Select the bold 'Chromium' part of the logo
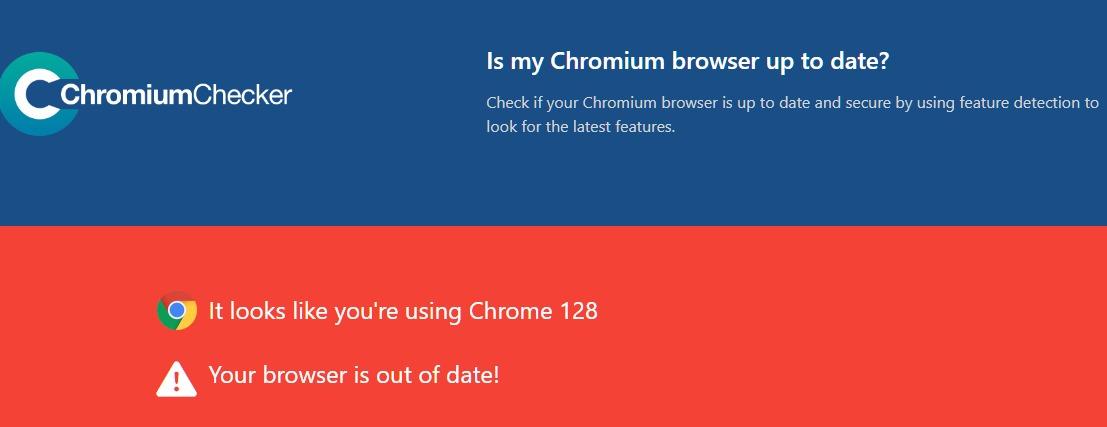 tap(126, 95)
